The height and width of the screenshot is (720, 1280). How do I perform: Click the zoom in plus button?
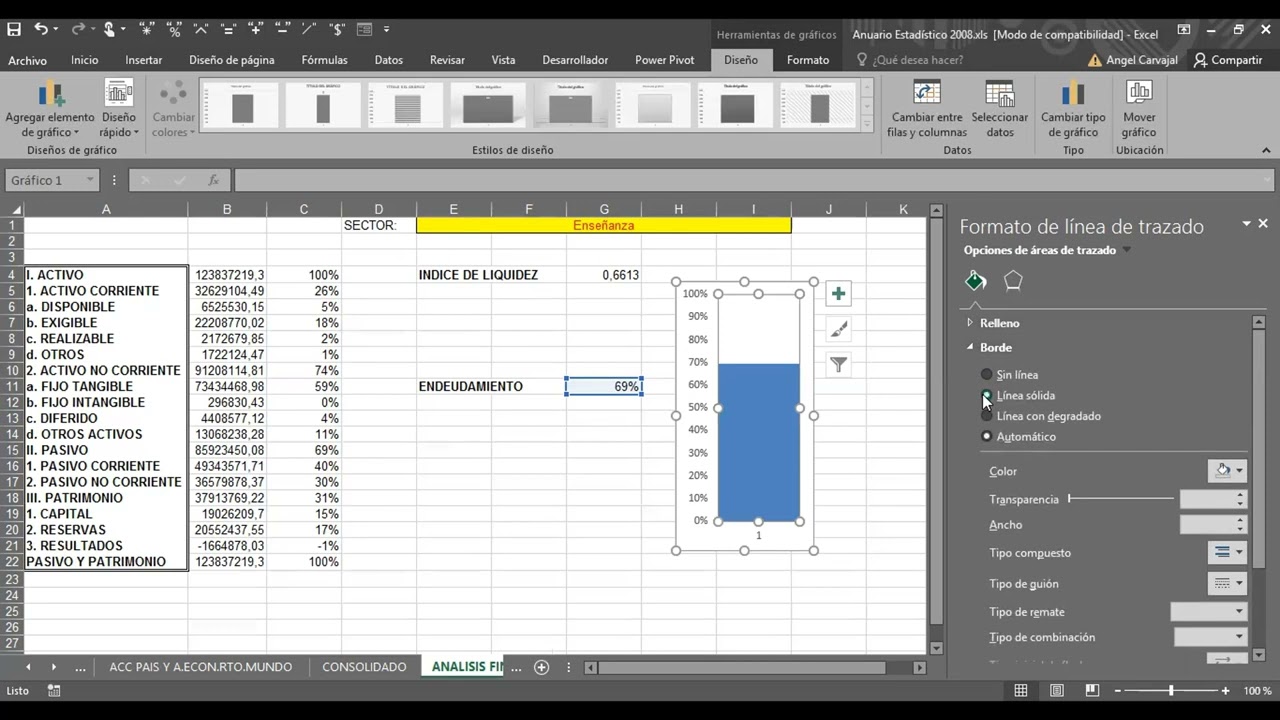[1226, 691]
